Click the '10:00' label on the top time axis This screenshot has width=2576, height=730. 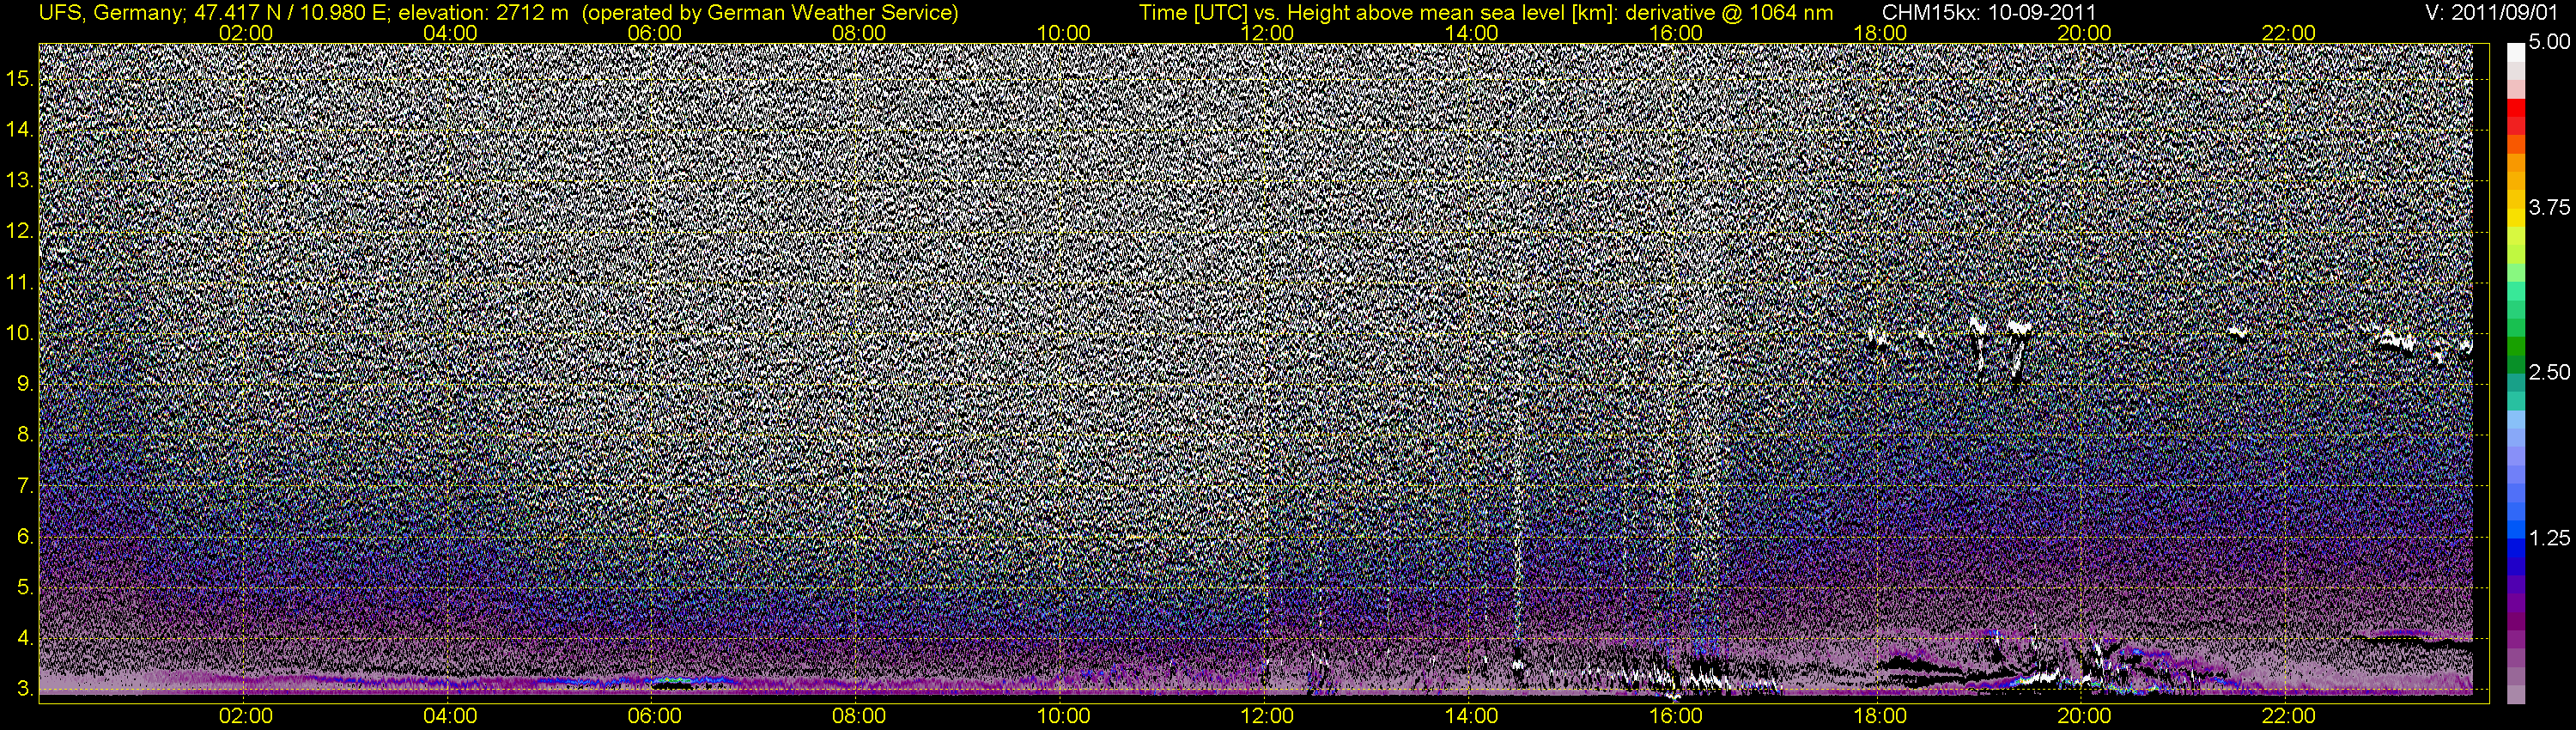click(1063, 33)
